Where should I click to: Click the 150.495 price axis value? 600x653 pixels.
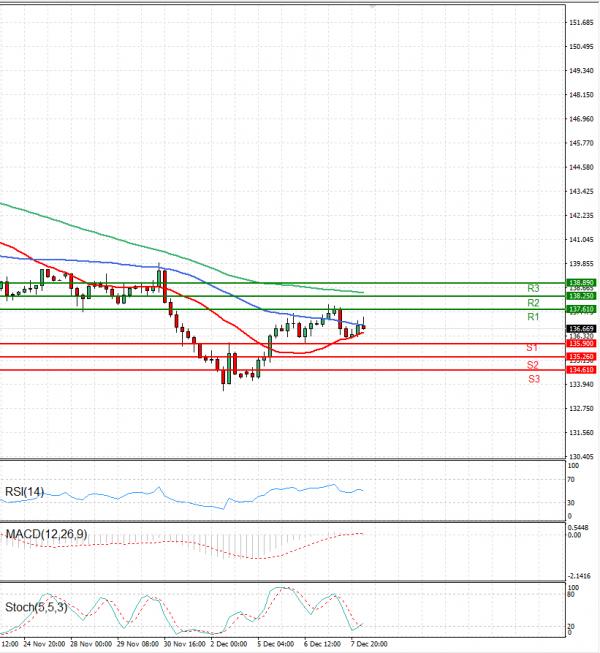coord(581,47)
